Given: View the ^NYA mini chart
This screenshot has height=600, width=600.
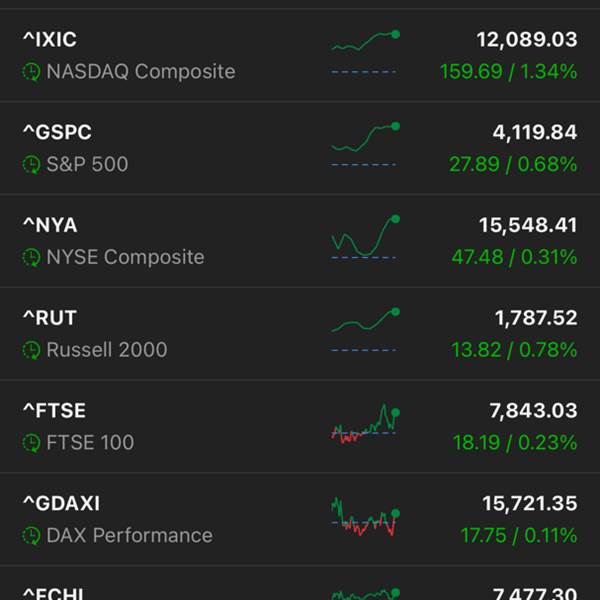Looking at the screenshot, I should pyautogui.click(x=365, y=237).
